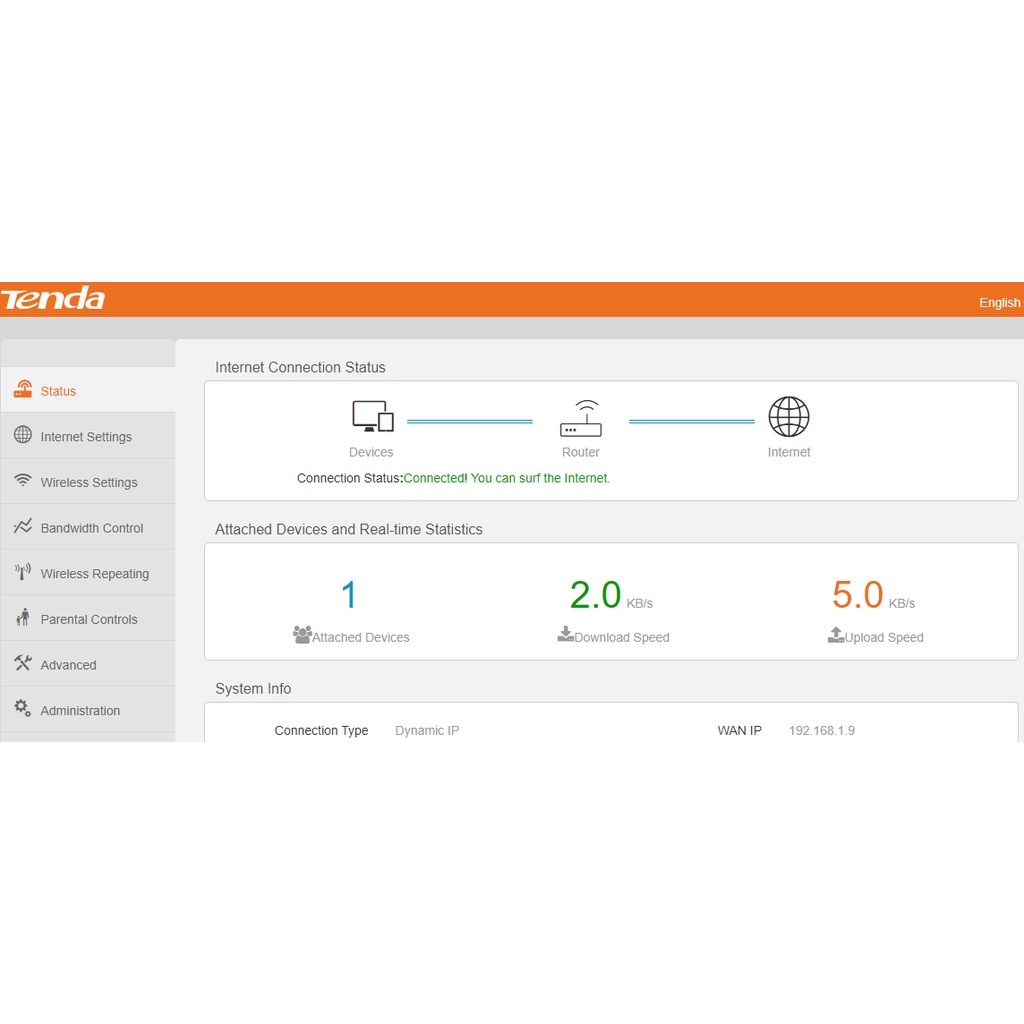Click the attached devices count number
Screen dimensions: 1024x1024
pos(349,596)
